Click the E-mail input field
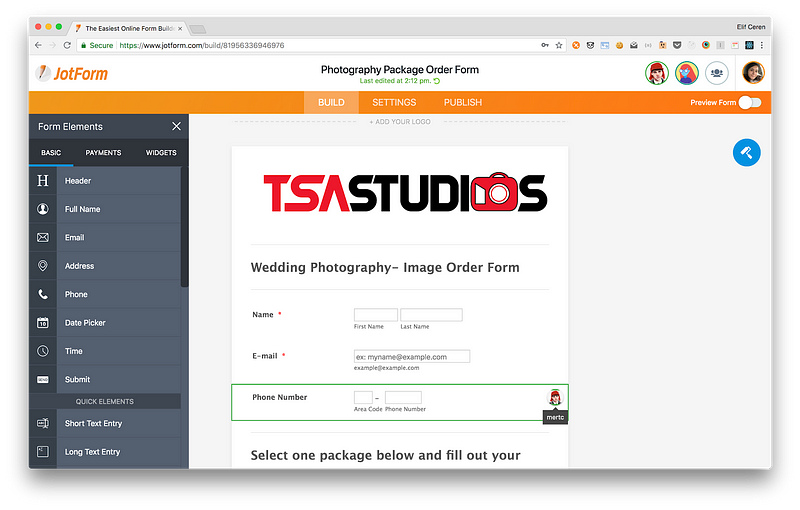This screenshot has height=510, width=800. click(x=412, y=356)
